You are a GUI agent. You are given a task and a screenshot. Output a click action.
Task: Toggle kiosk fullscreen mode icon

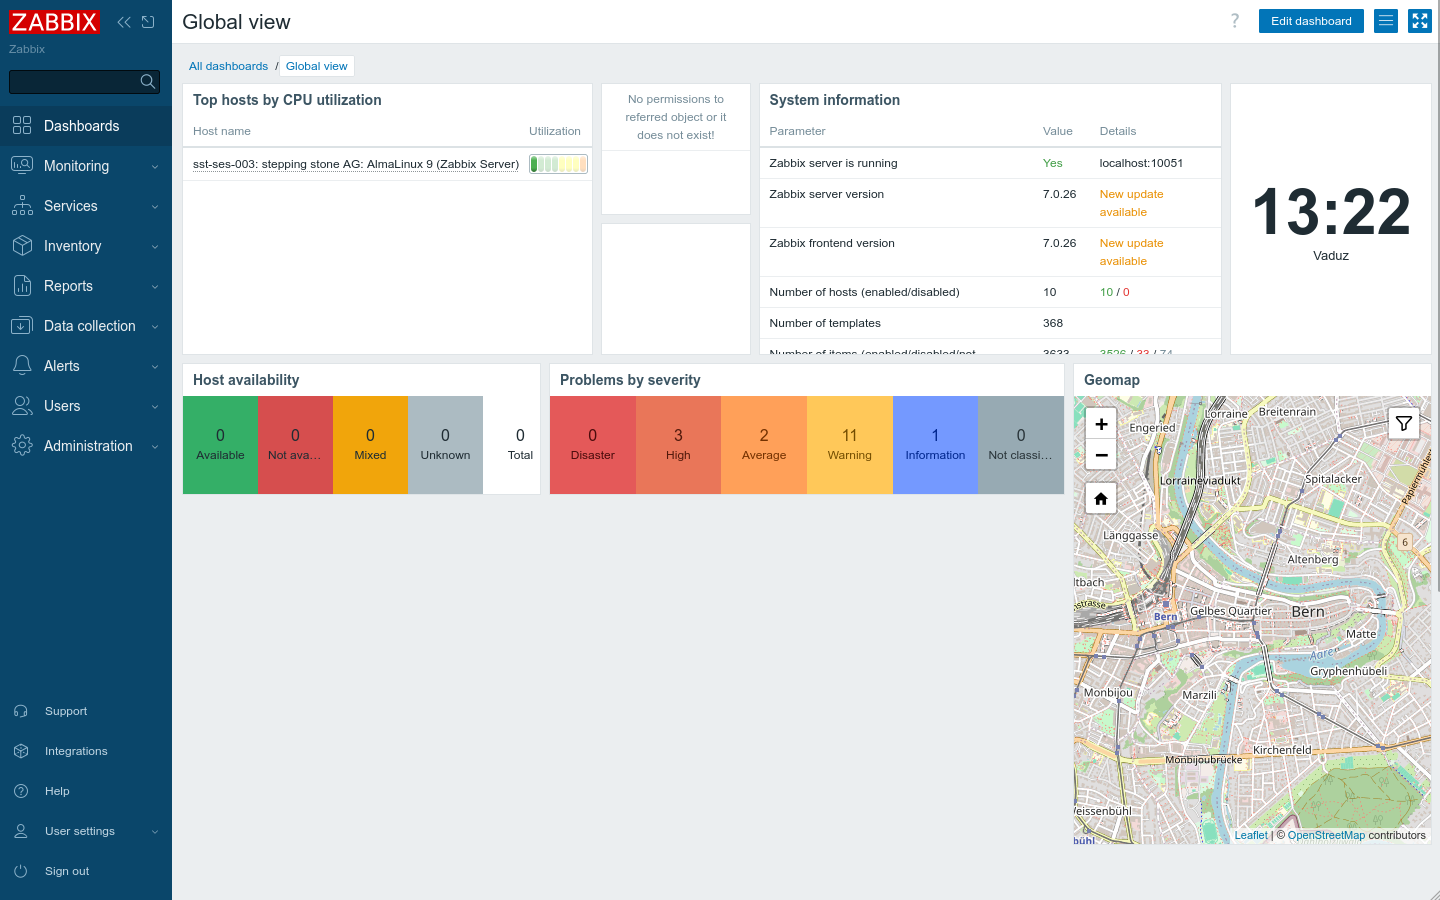pos(1420,21)
